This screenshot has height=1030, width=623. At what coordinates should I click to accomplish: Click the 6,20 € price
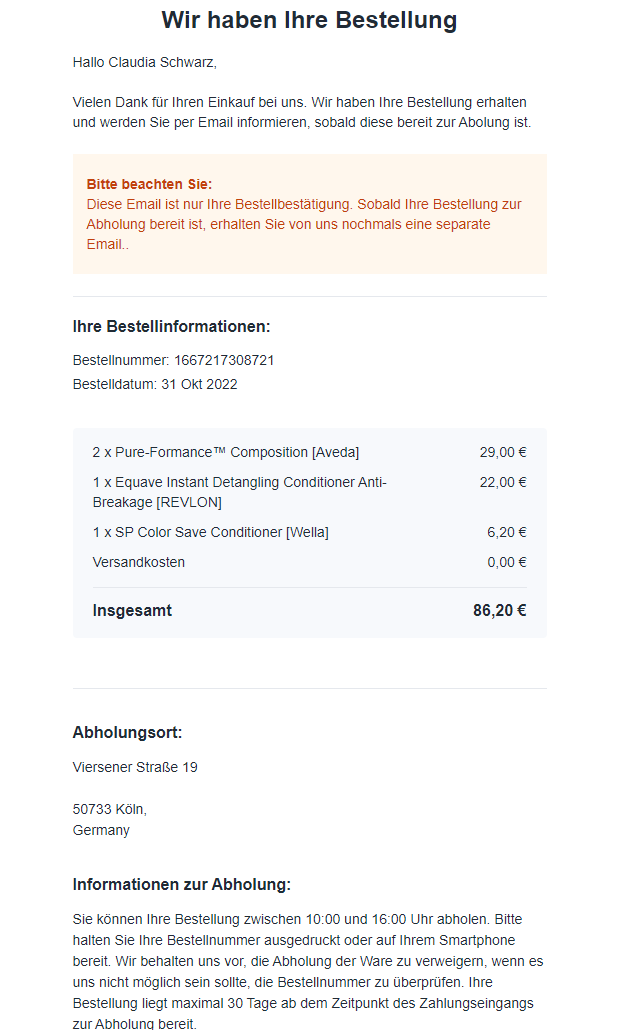point(507,532)
